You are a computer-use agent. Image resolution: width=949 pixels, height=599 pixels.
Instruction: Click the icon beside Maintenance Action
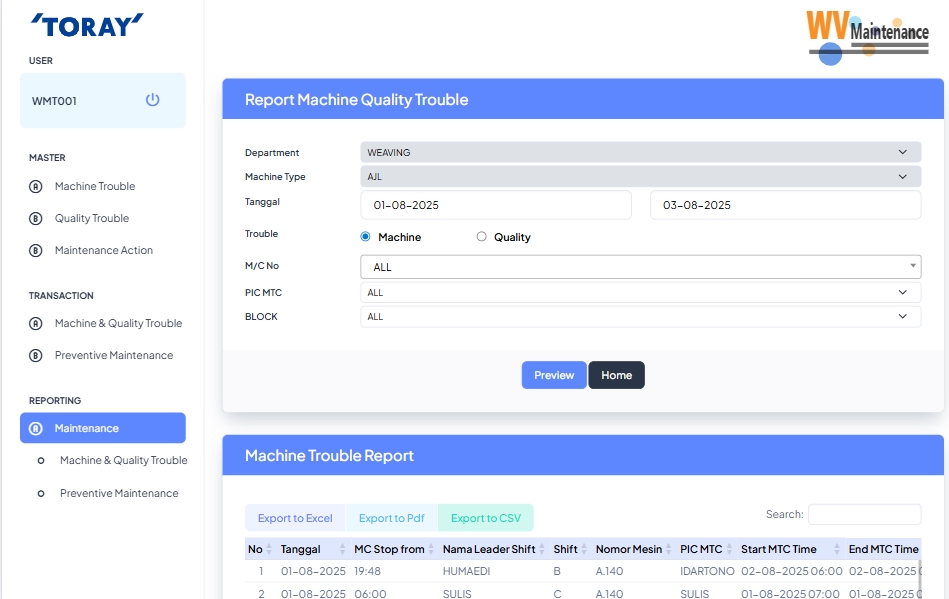[36, 250]
